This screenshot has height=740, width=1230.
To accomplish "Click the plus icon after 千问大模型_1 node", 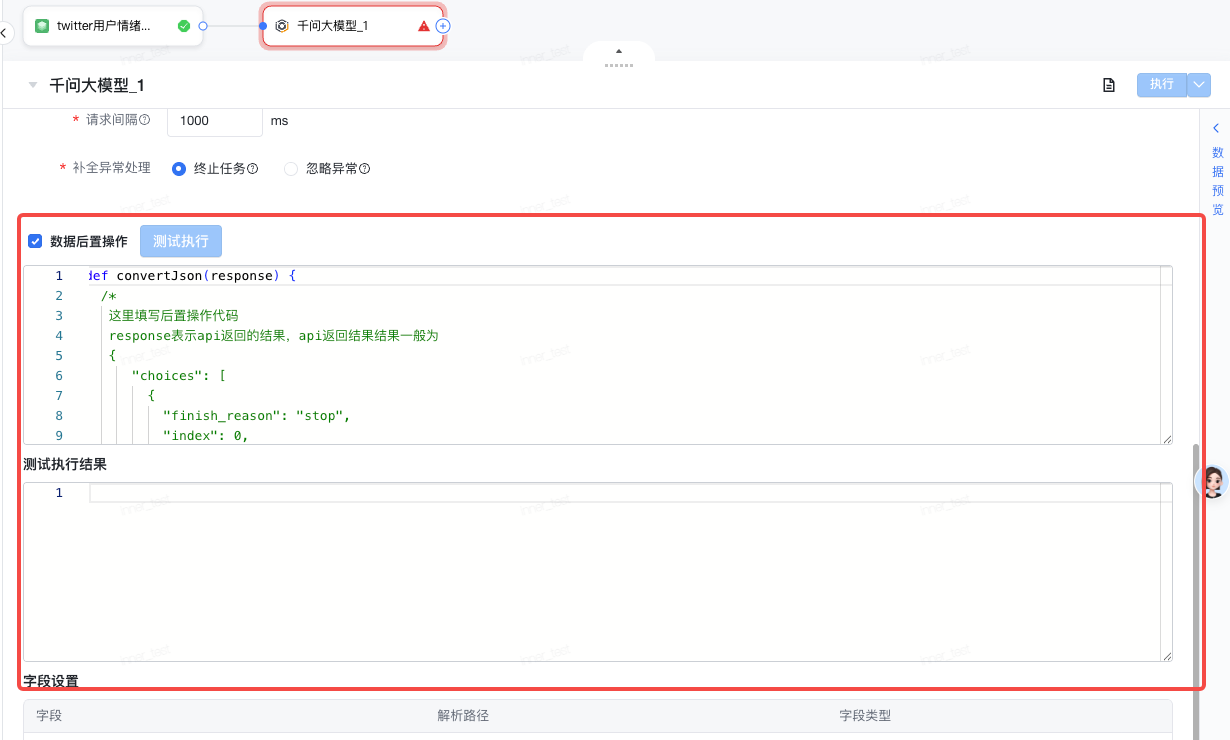I will click(x=443, y=26).
